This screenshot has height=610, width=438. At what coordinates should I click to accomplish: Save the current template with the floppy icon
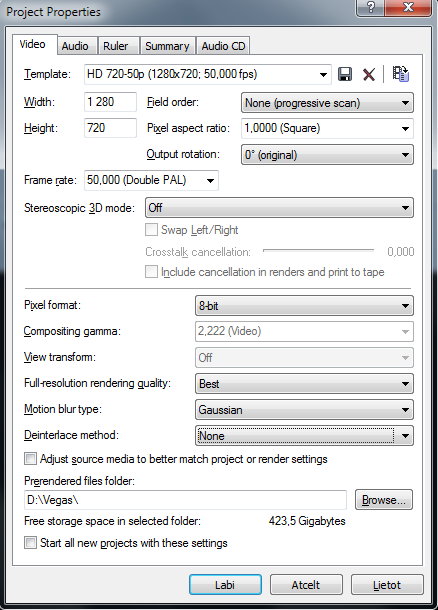(345, 74)
